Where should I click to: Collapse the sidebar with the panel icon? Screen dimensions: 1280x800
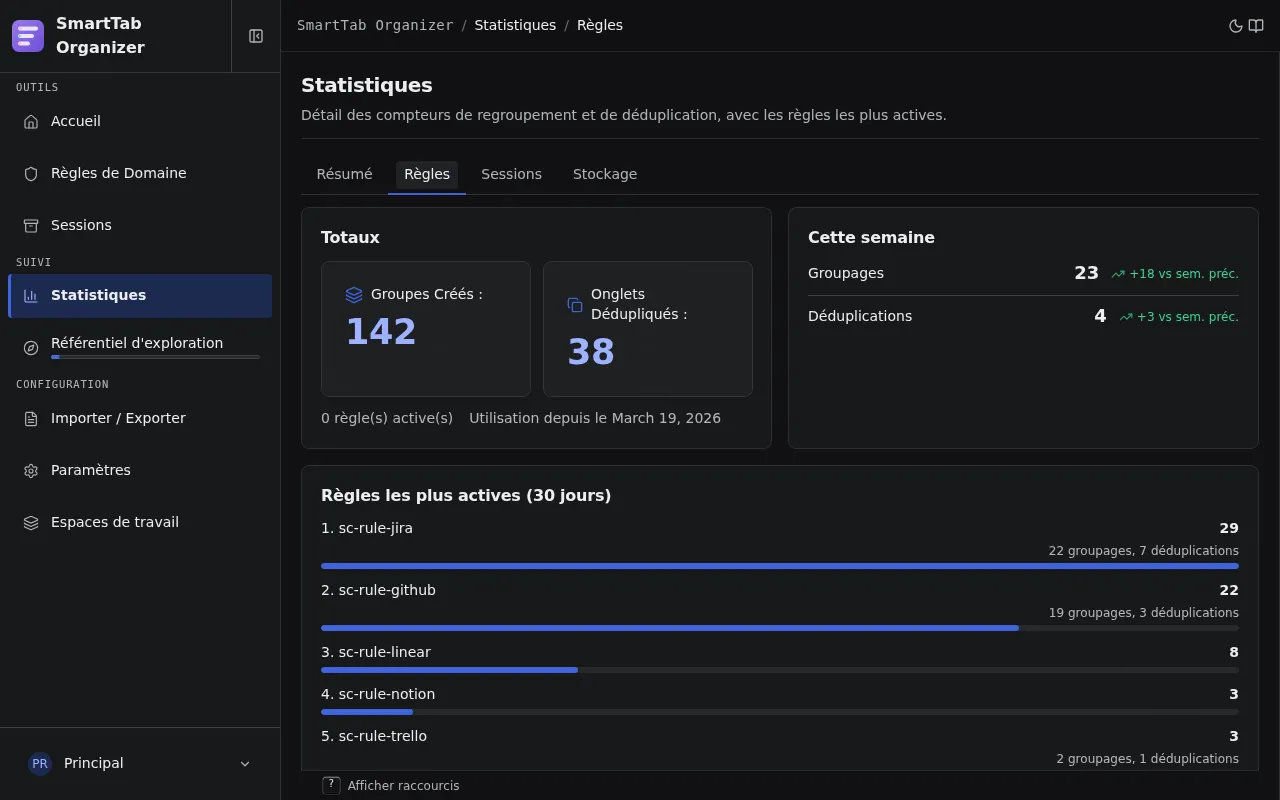point(256,36)
